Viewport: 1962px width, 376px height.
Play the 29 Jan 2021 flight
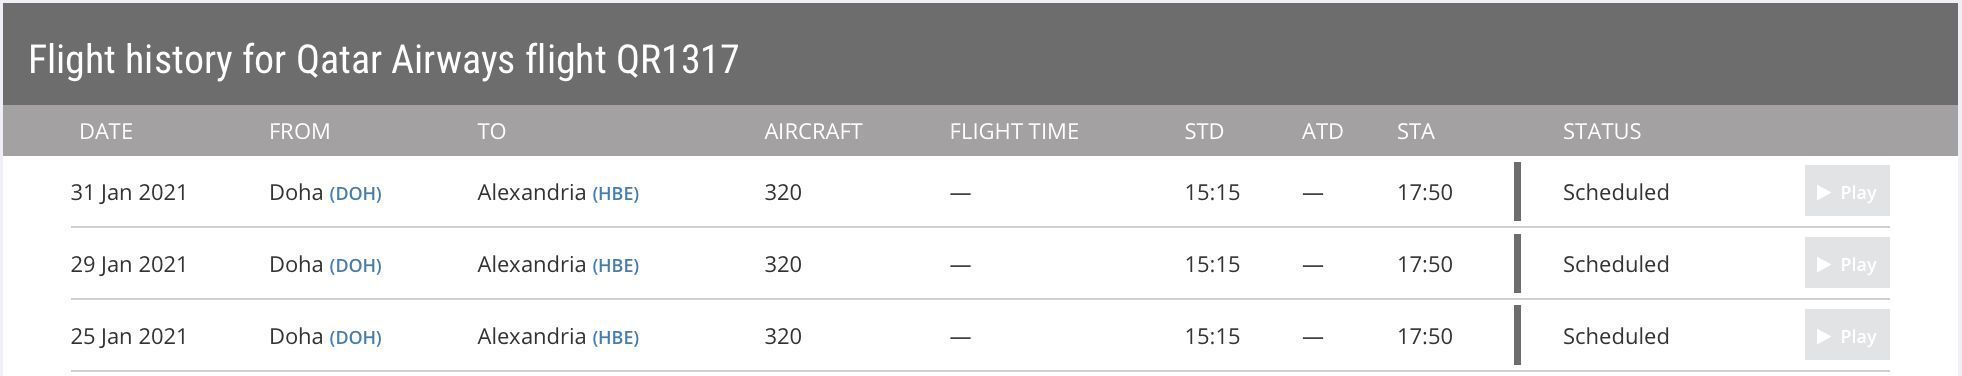[x=1846, y=264]
